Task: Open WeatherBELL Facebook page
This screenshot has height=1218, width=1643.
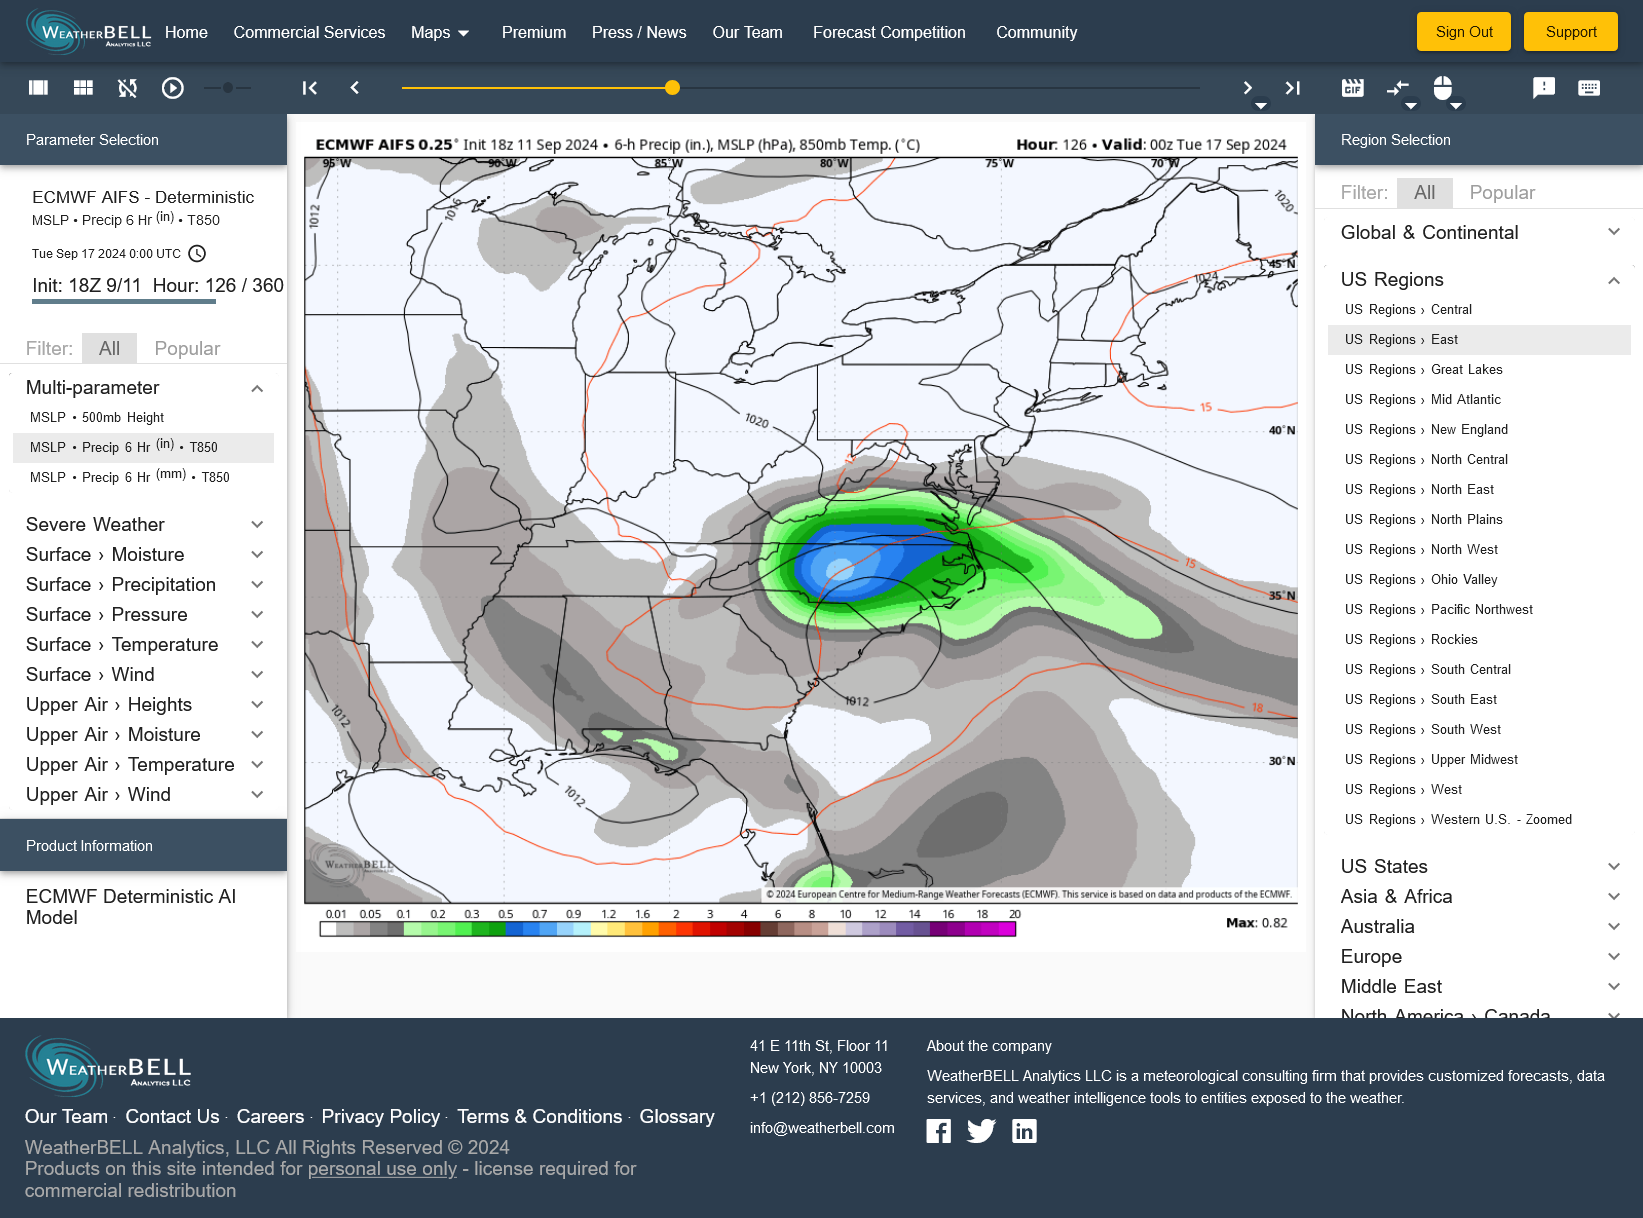Action: 939,1131
